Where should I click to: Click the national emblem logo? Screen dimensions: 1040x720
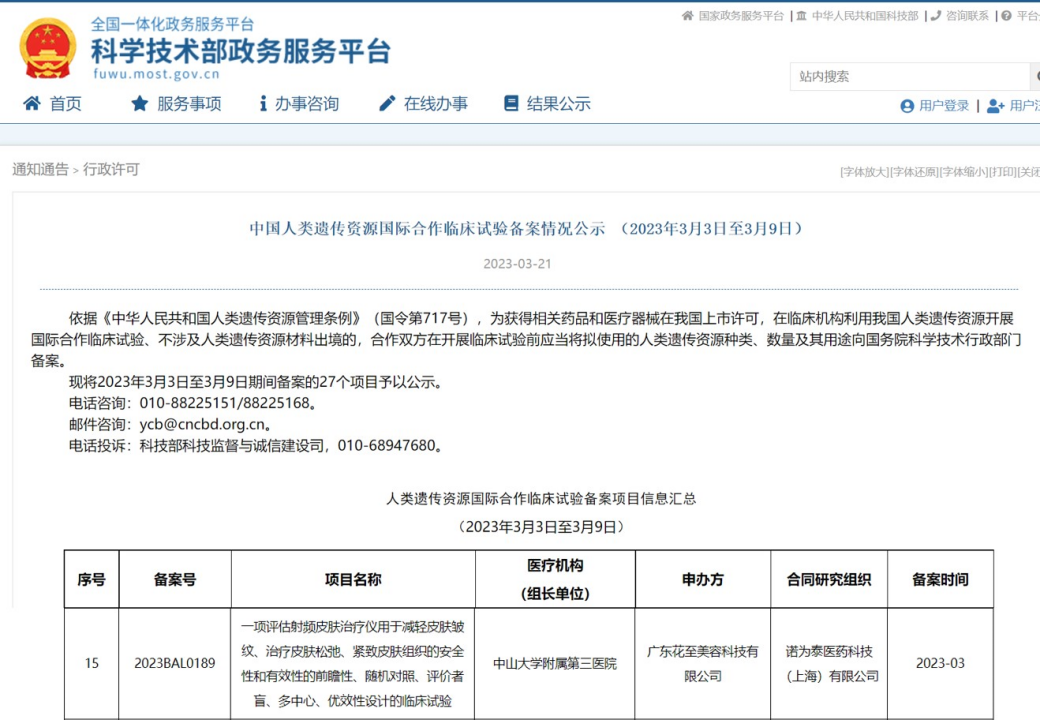coord(48,48)
